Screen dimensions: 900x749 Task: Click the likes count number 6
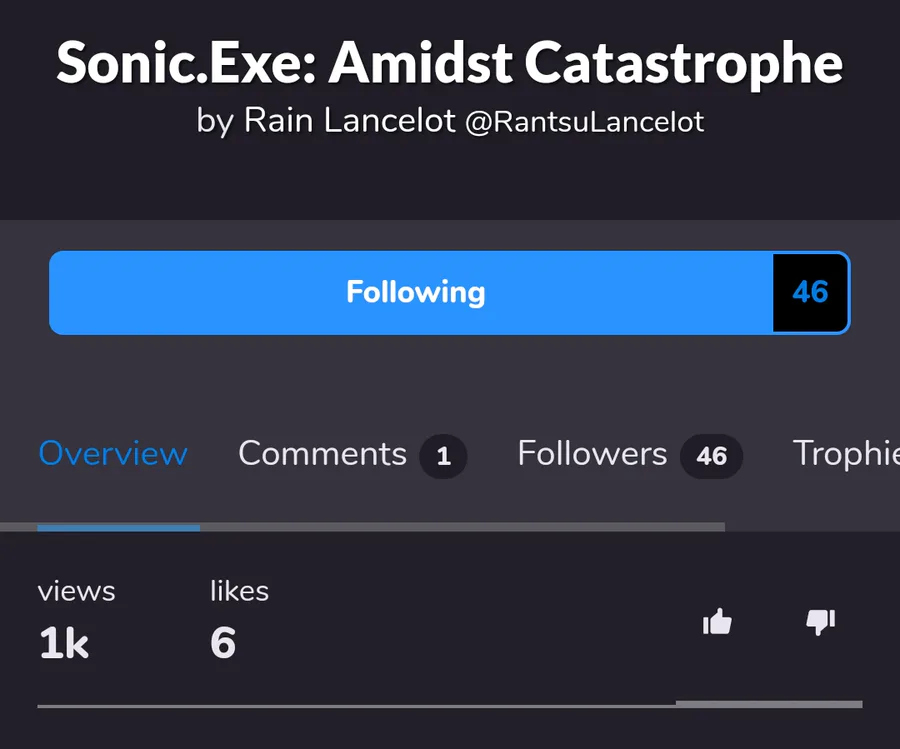223,643
